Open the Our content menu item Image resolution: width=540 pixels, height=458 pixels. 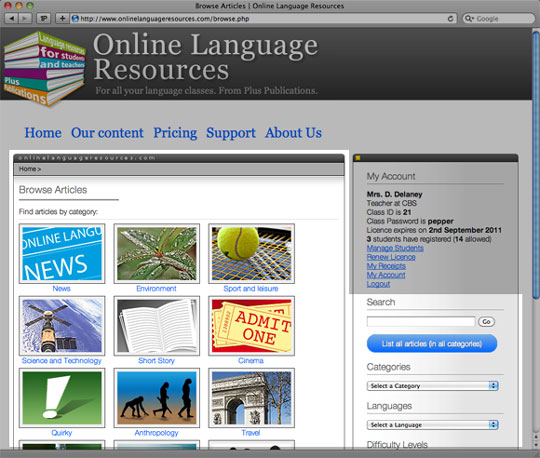107,133
